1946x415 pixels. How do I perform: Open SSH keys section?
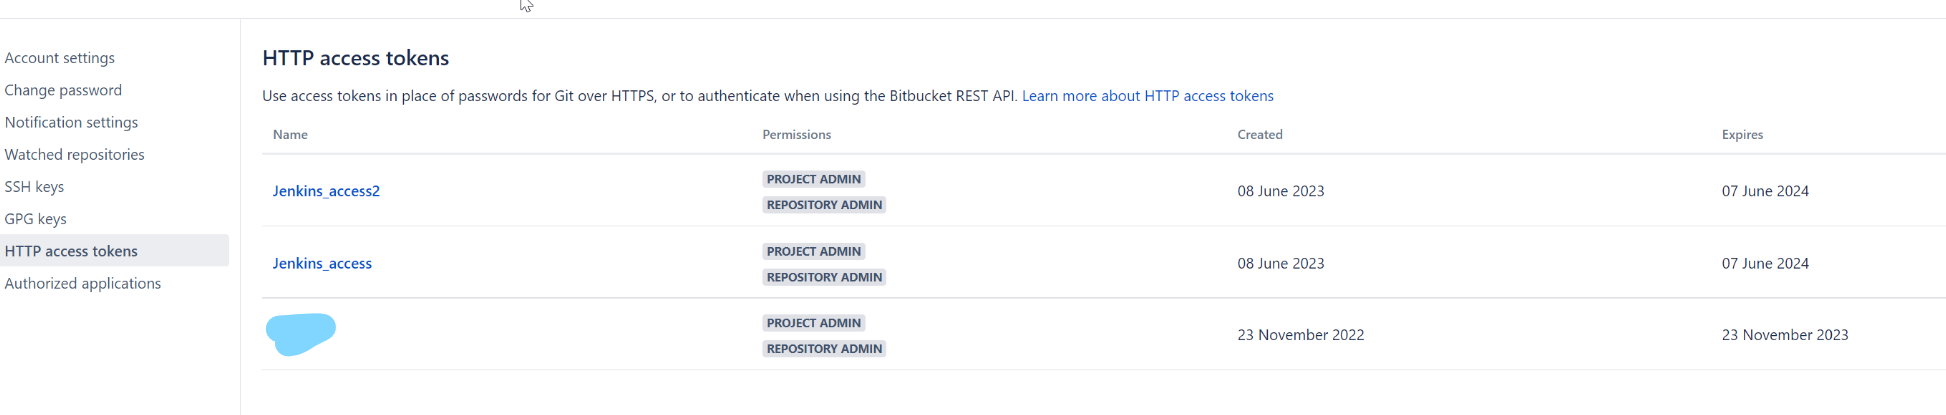coord(34,186)
